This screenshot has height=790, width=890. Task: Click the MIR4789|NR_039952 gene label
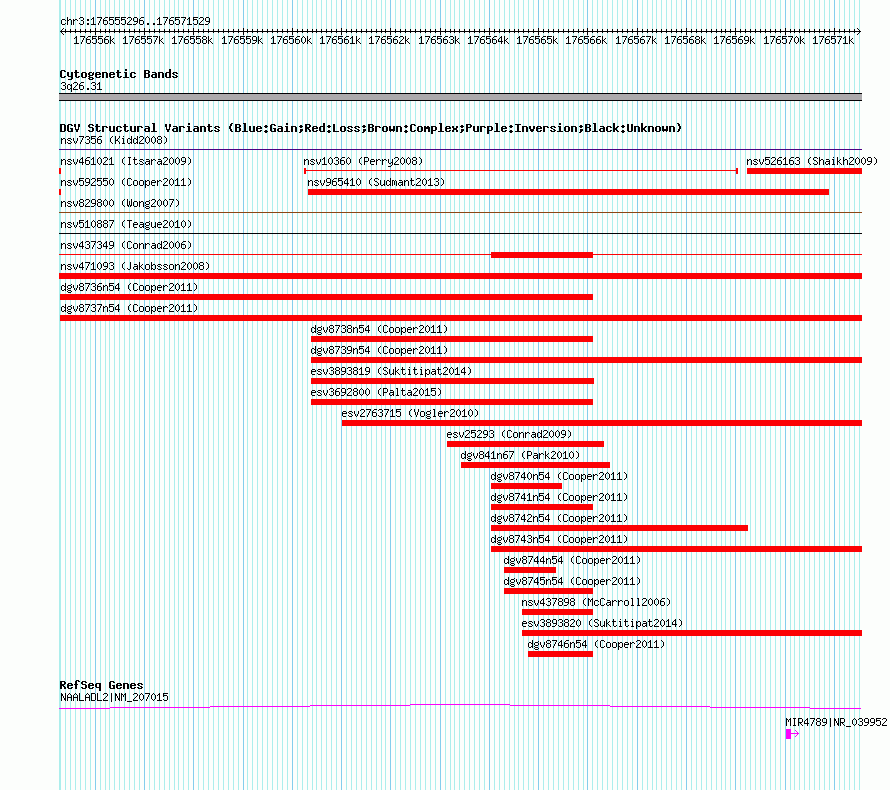click(836, 722)
